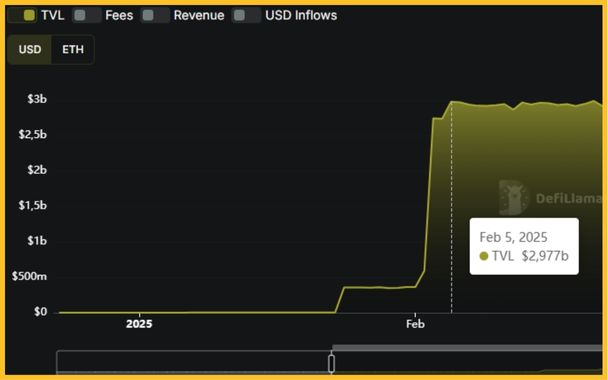This screenshot has height=380, width=608.
Task: Click the Feb 5, 2025 tooltip box
Action: 524,246
